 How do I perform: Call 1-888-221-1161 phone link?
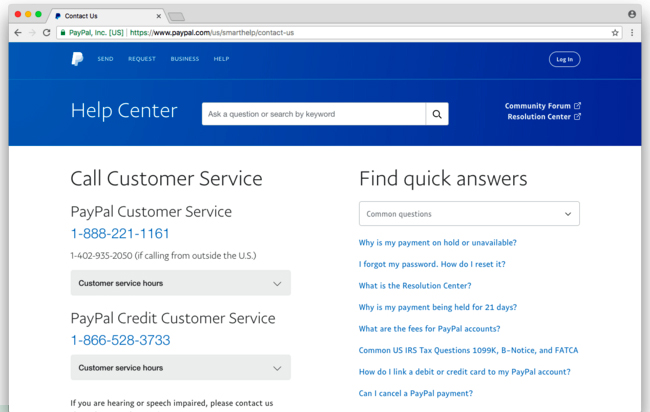tap(120, 234)
